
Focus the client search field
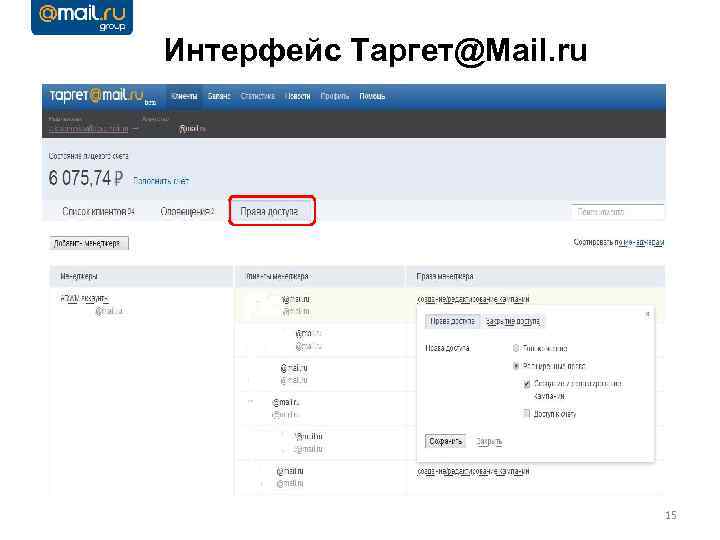point(617,212)
